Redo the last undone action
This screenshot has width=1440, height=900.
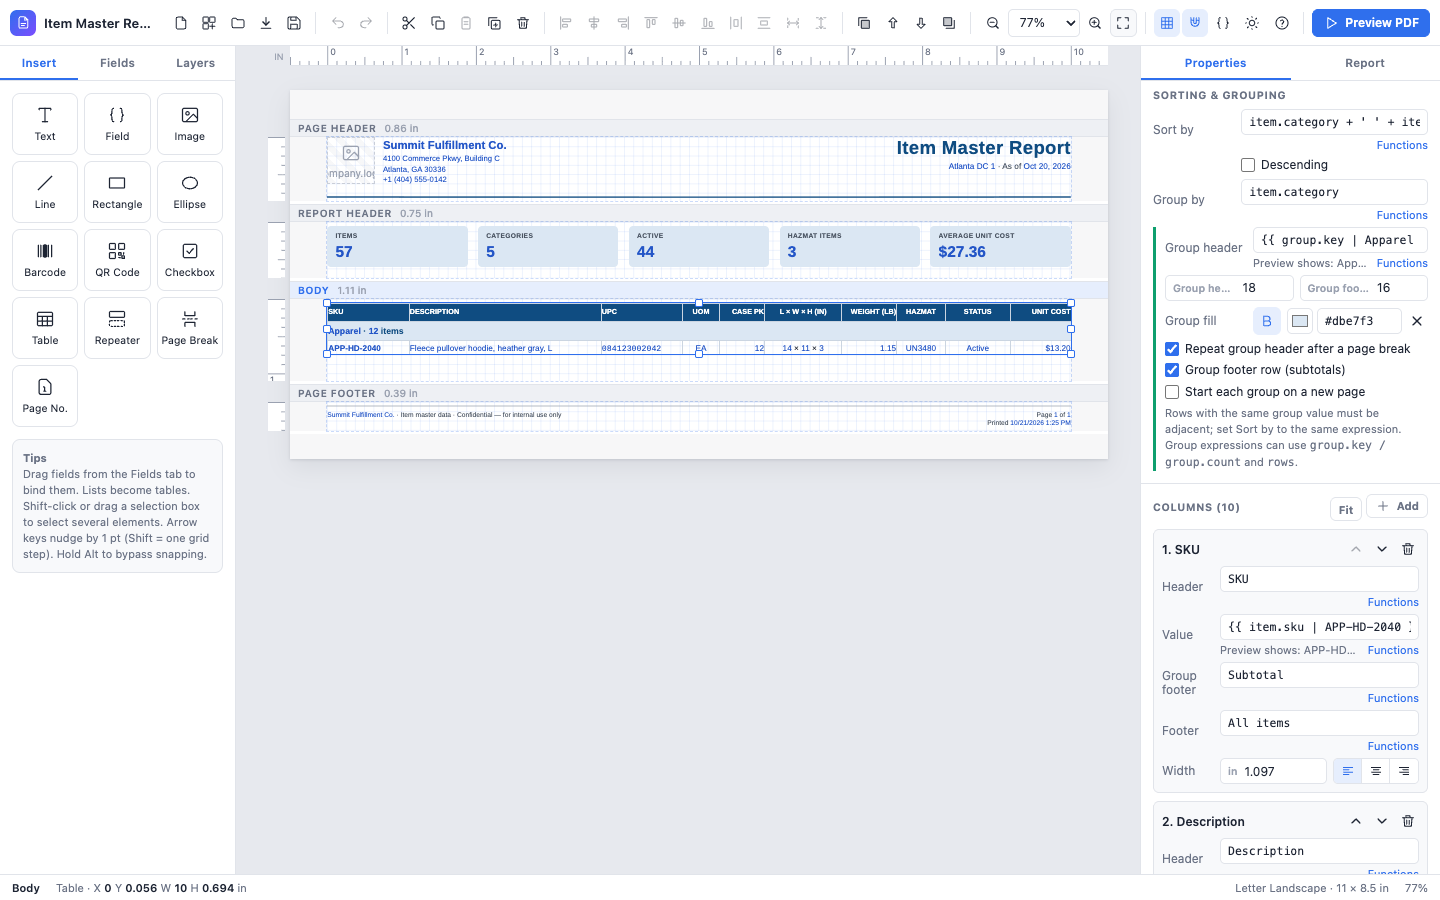366,23
